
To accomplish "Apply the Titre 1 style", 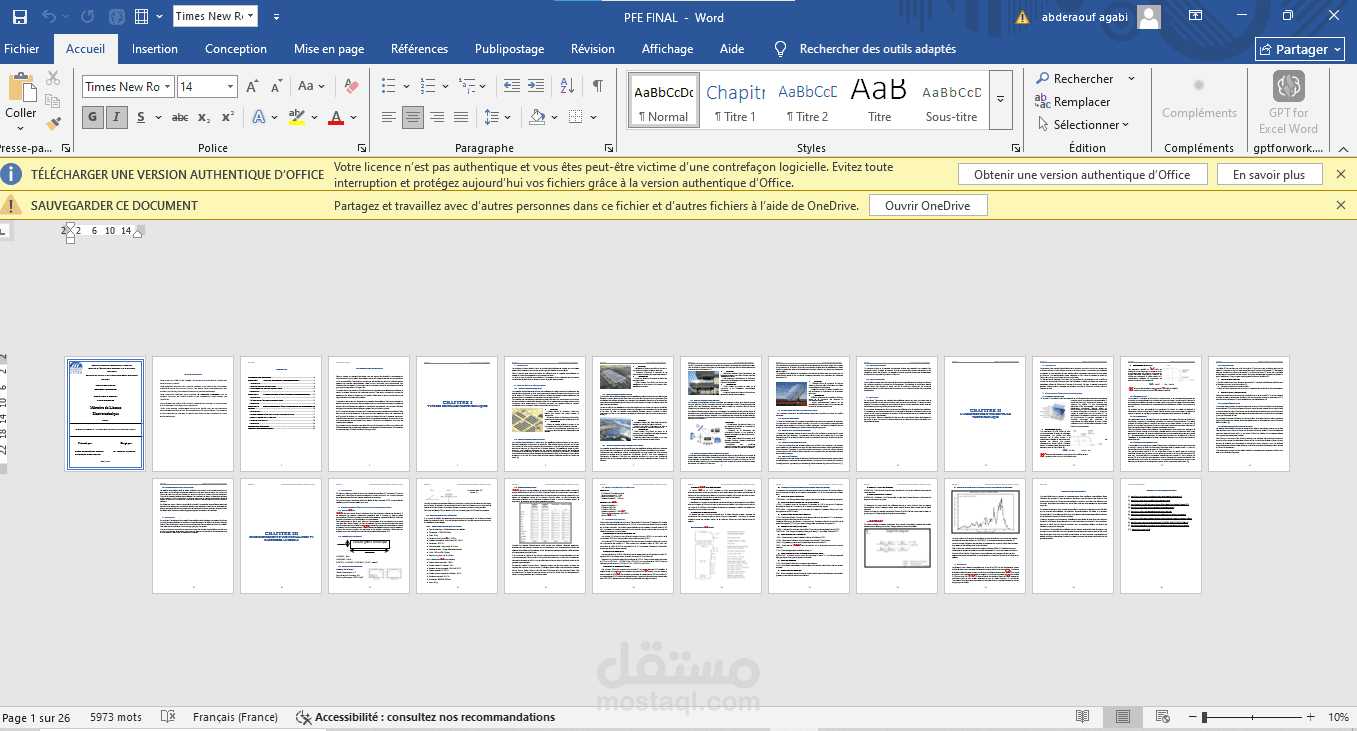I will pos(735,99).
